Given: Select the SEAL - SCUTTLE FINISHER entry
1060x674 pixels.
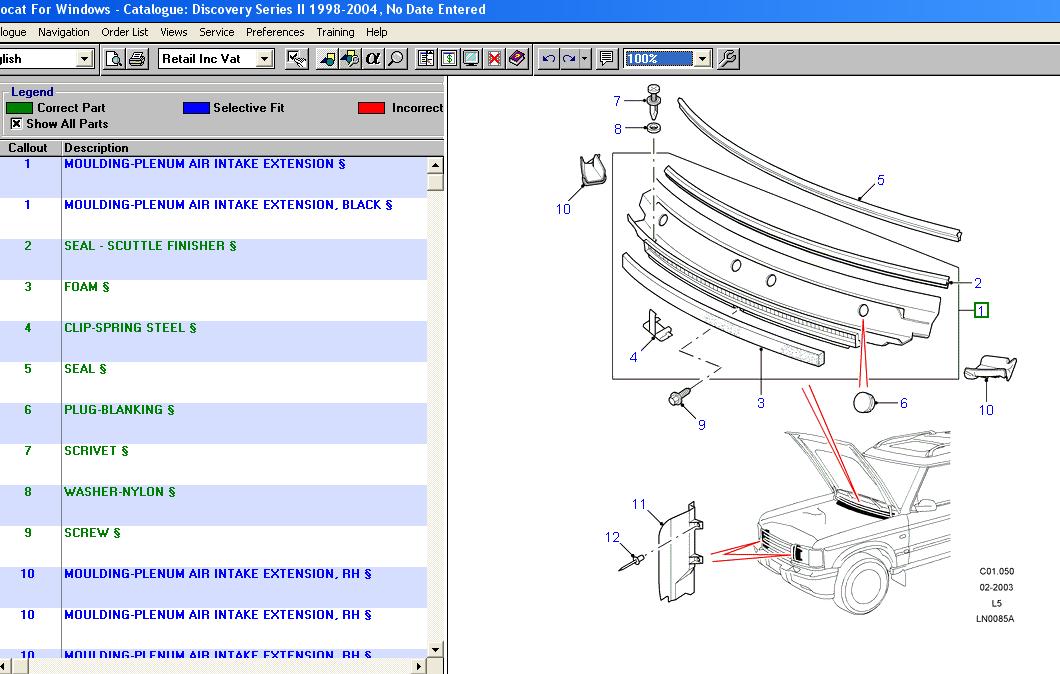Looking at the screenshot, I should (x=150, y=246).
